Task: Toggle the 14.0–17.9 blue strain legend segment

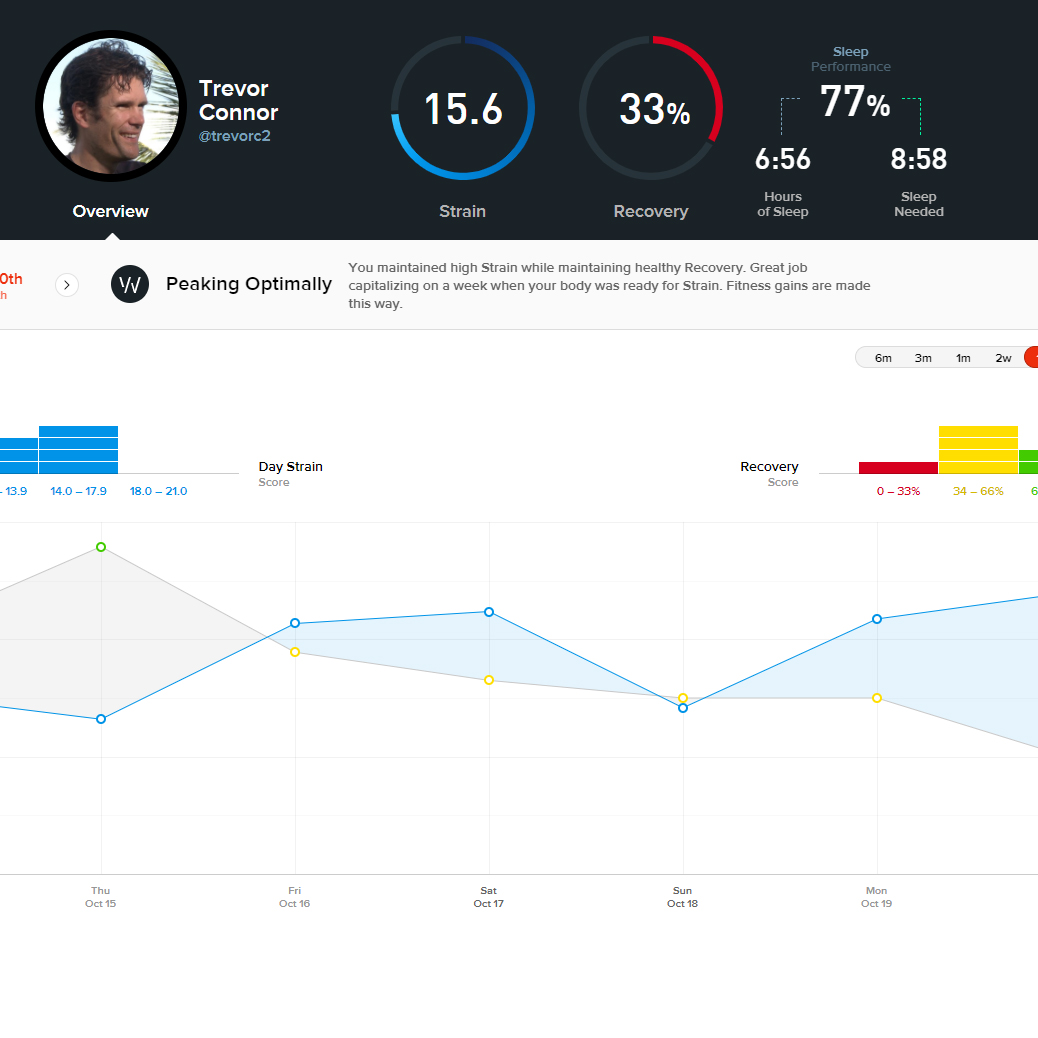Action: (x=78, y=450)
